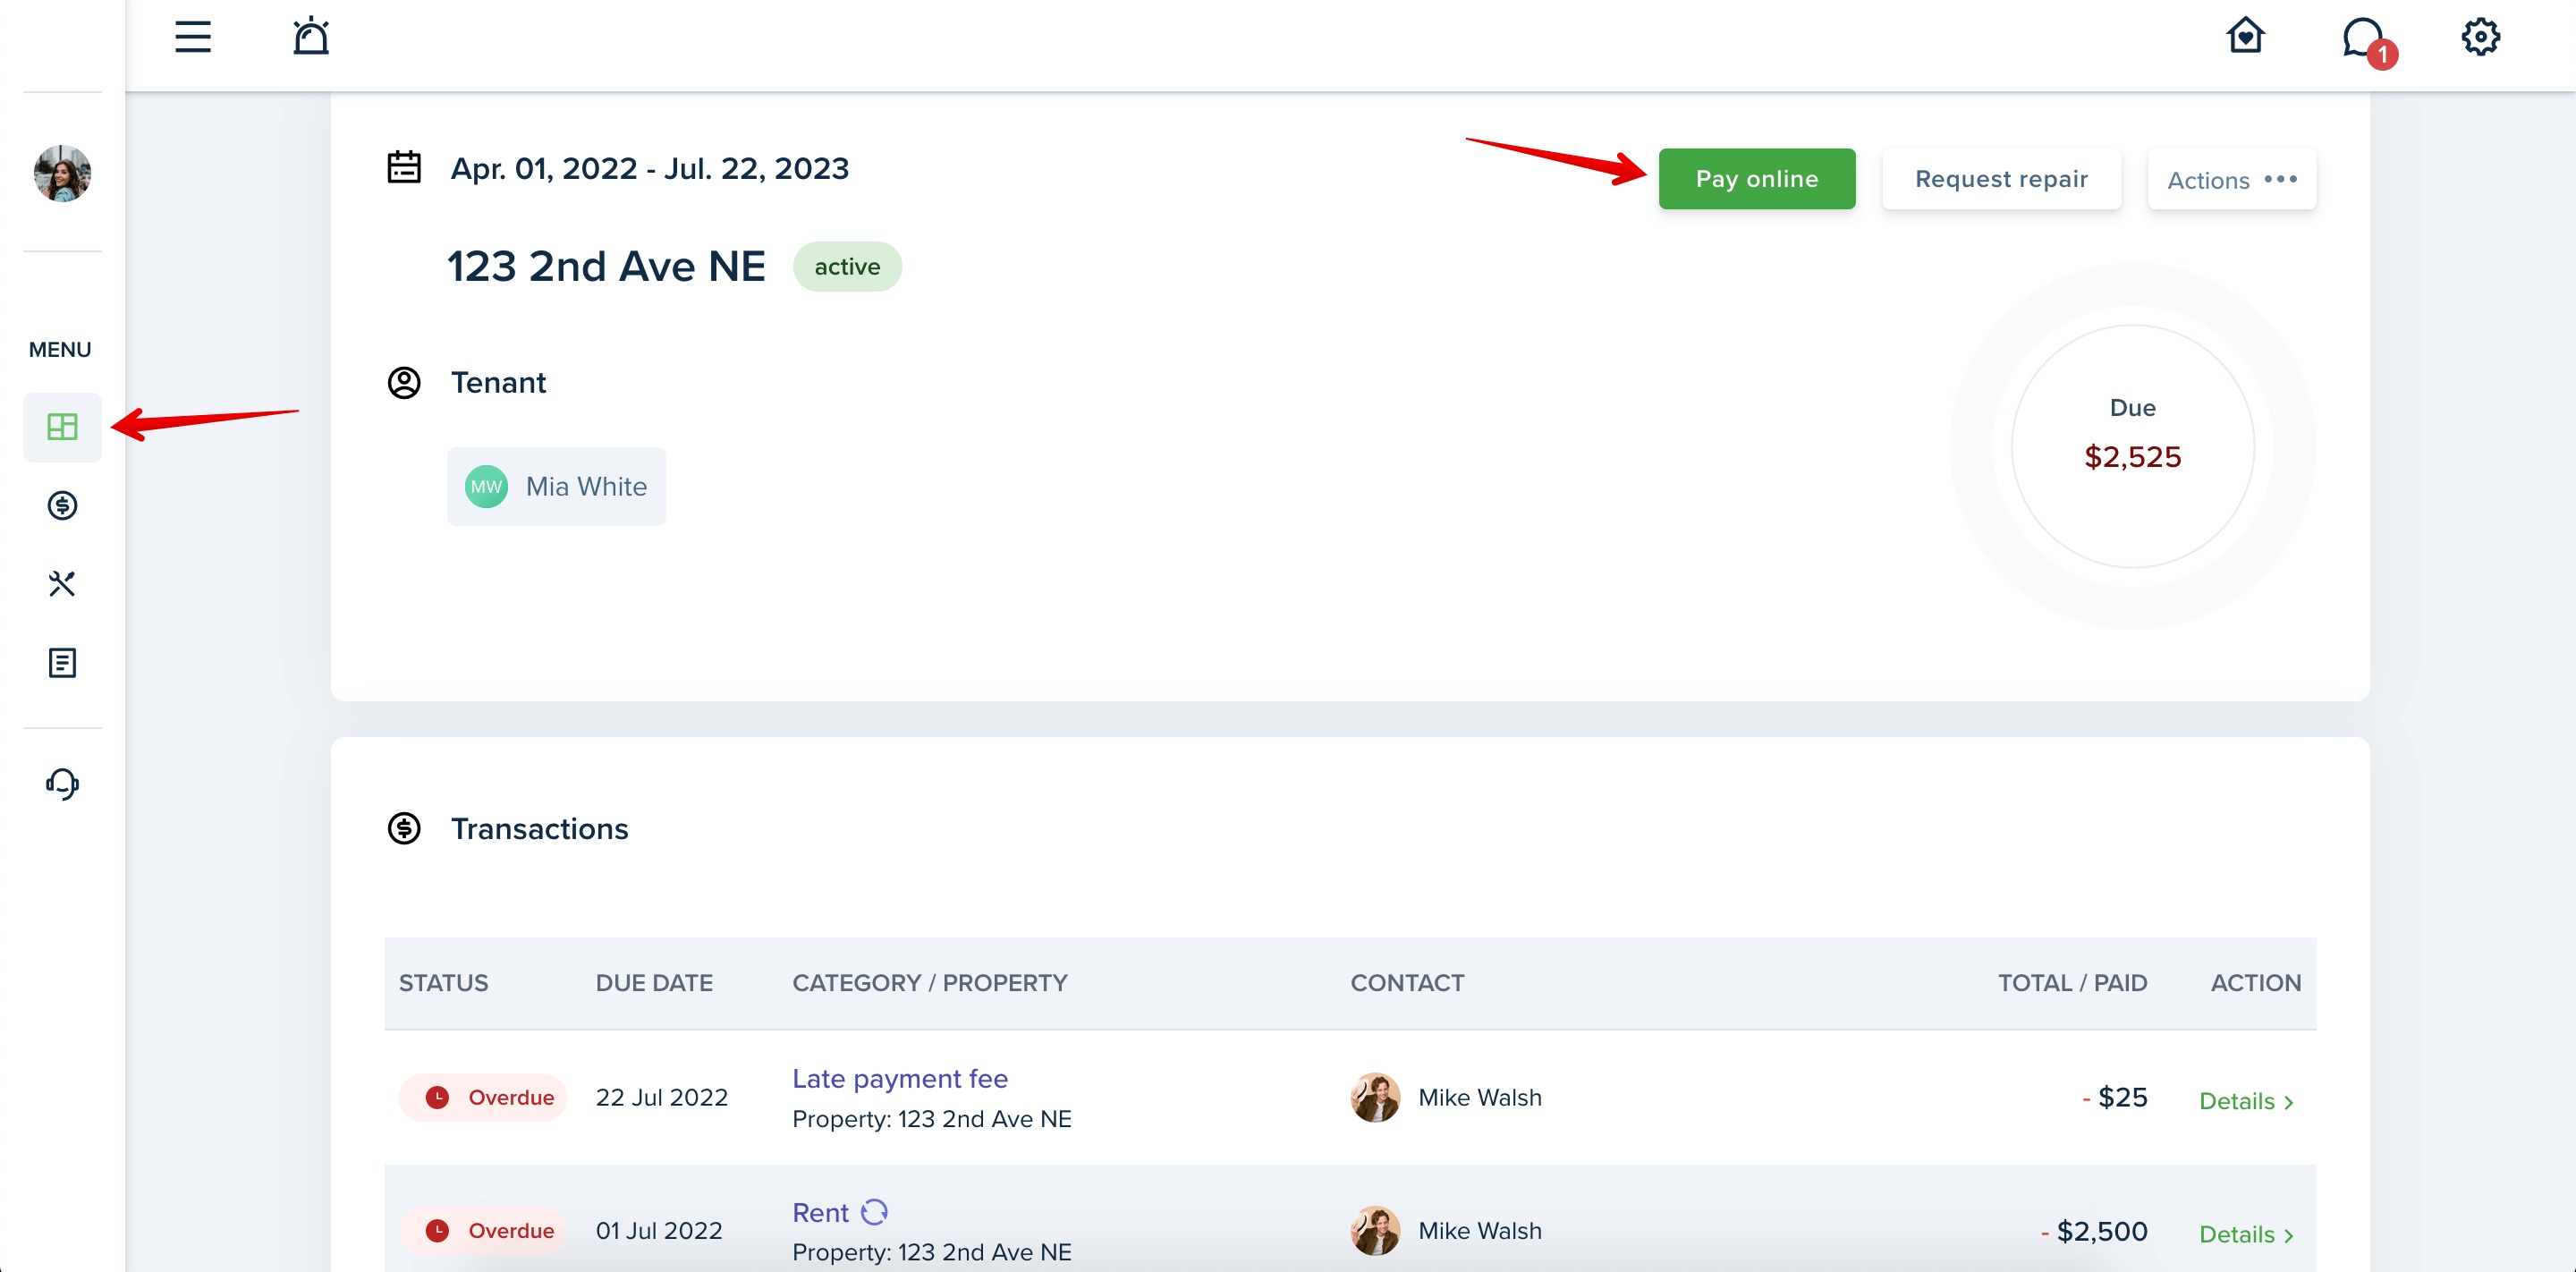Click the DUE DATE column header
Image resolution: width=2576 pixels, height=1272 pixels.
pos(654,983)
